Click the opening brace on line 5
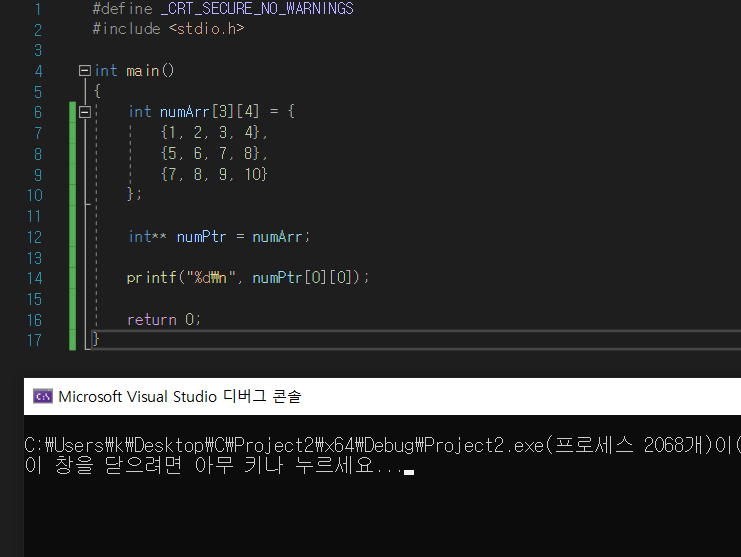 [97, 91]
